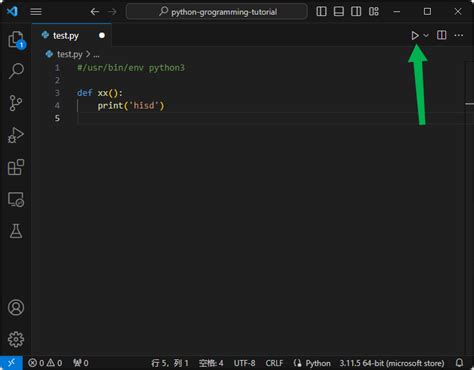Open the Manage gear menu
474x370 pixels.
point(16,339)
